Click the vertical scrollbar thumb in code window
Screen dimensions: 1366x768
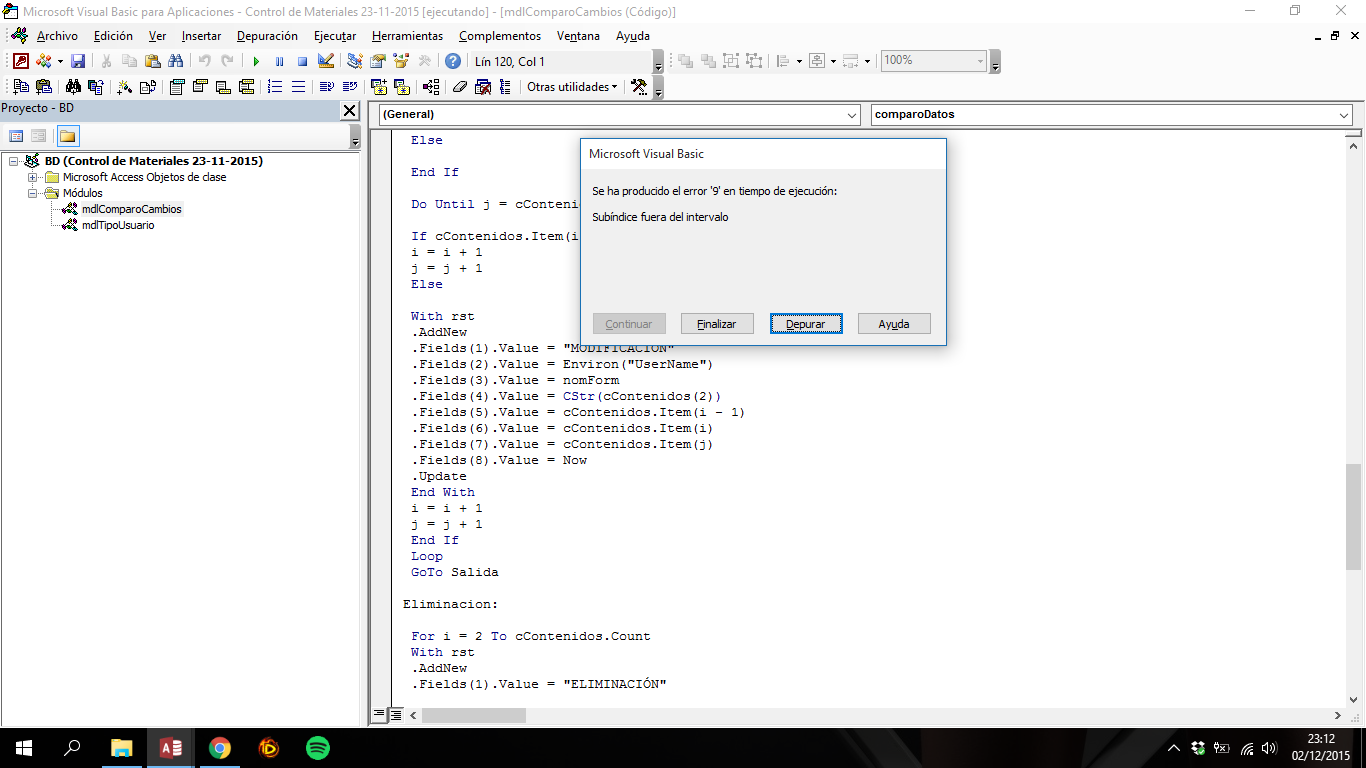[x=1352, y=515]
